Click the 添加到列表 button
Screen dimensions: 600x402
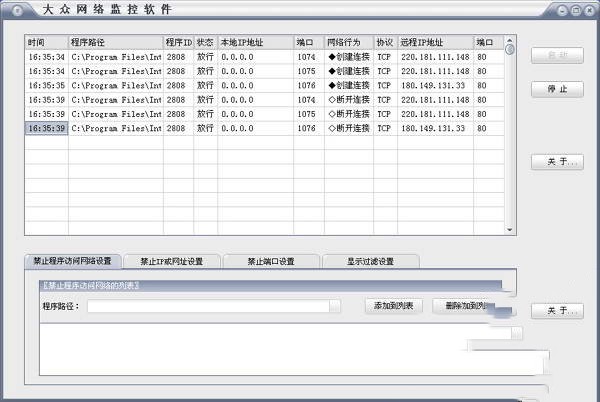pyautogui.click(x=394, y=305)
